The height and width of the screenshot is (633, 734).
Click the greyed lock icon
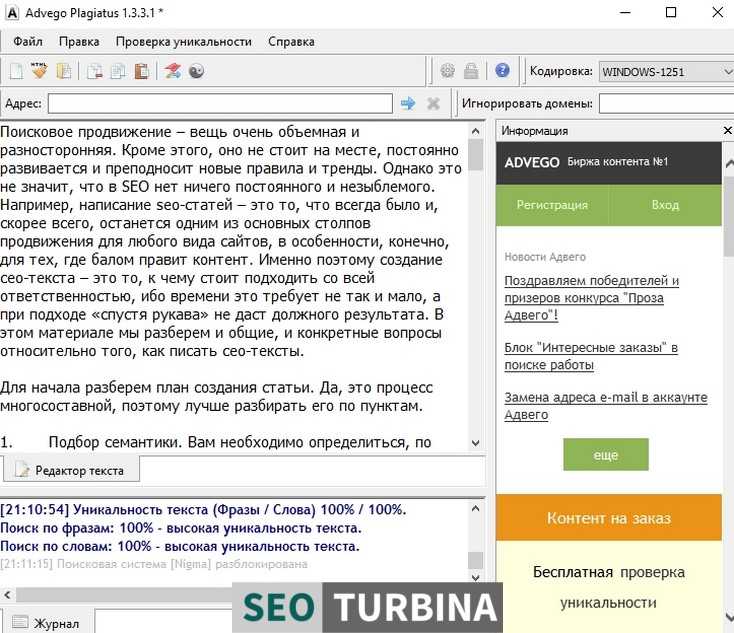(x=471, y=71)
